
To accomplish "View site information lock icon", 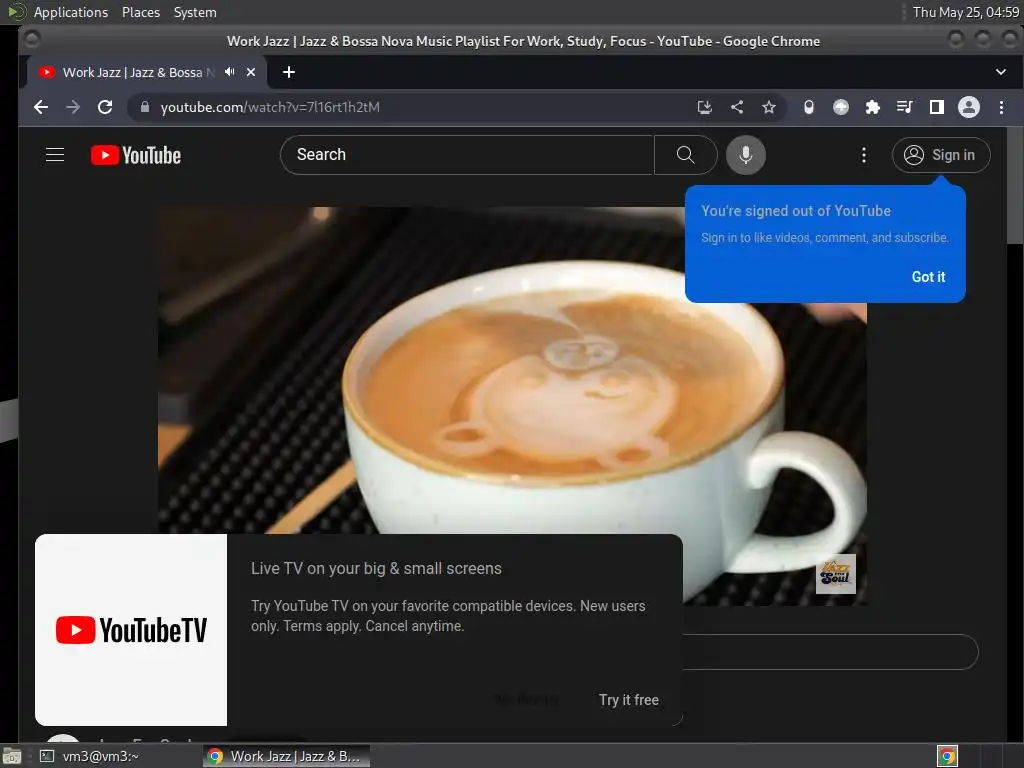I will tap(144, 107).
